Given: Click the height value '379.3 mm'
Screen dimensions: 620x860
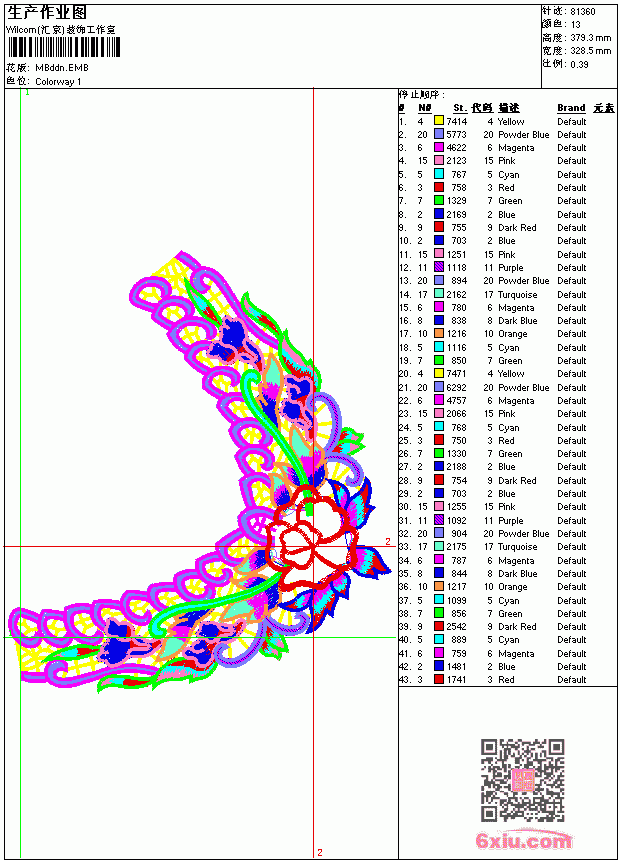Looking at the screenshot, I should [590, 38].
